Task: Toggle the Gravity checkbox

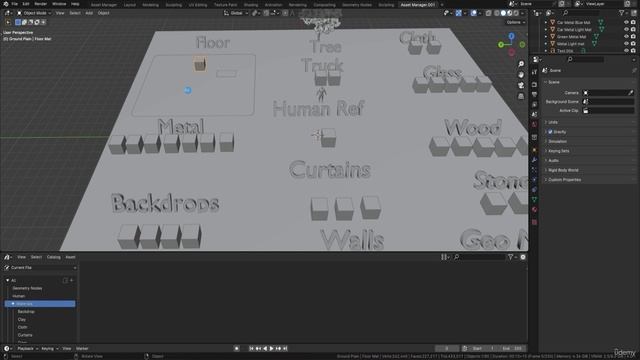Action: [x=550, y=132]
